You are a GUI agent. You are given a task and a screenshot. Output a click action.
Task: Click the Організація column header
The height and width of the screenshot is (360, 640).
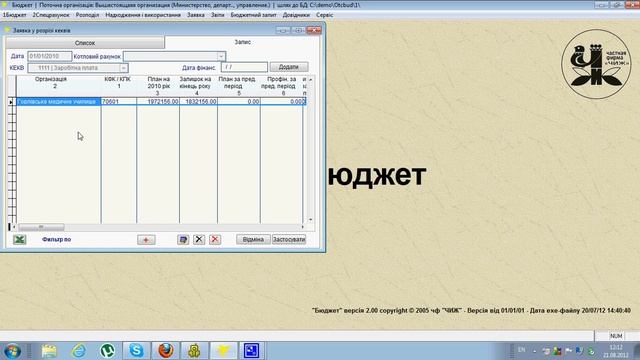coord(58,86)
